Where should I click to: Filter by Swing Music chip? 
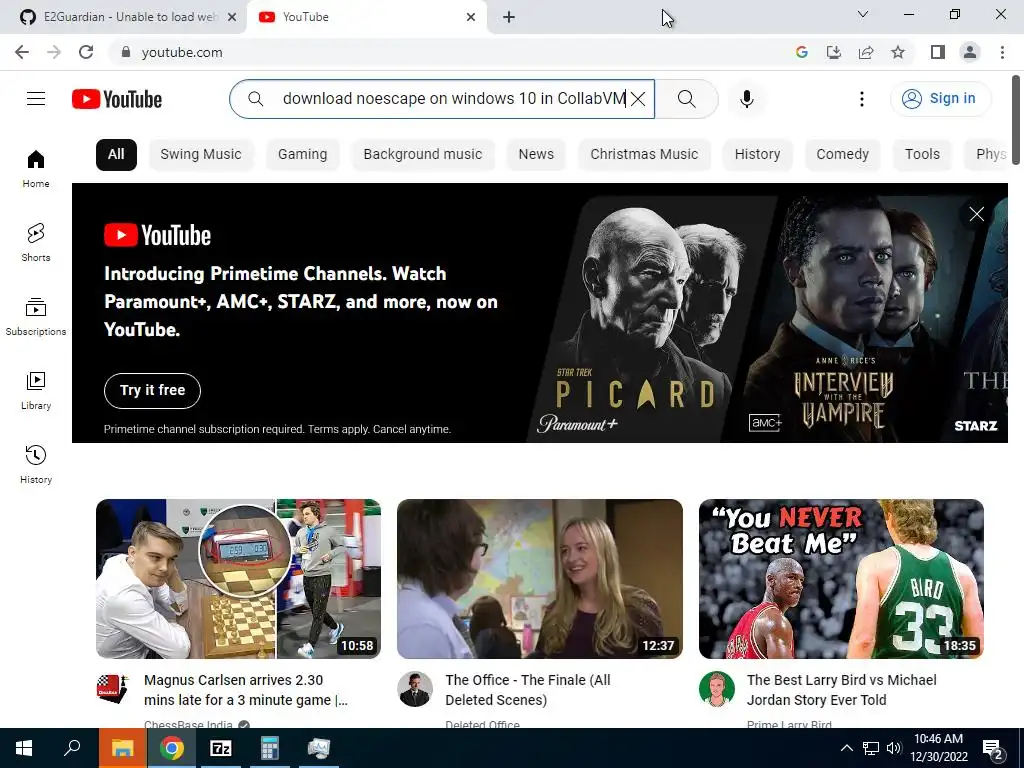tap(201, 155)
